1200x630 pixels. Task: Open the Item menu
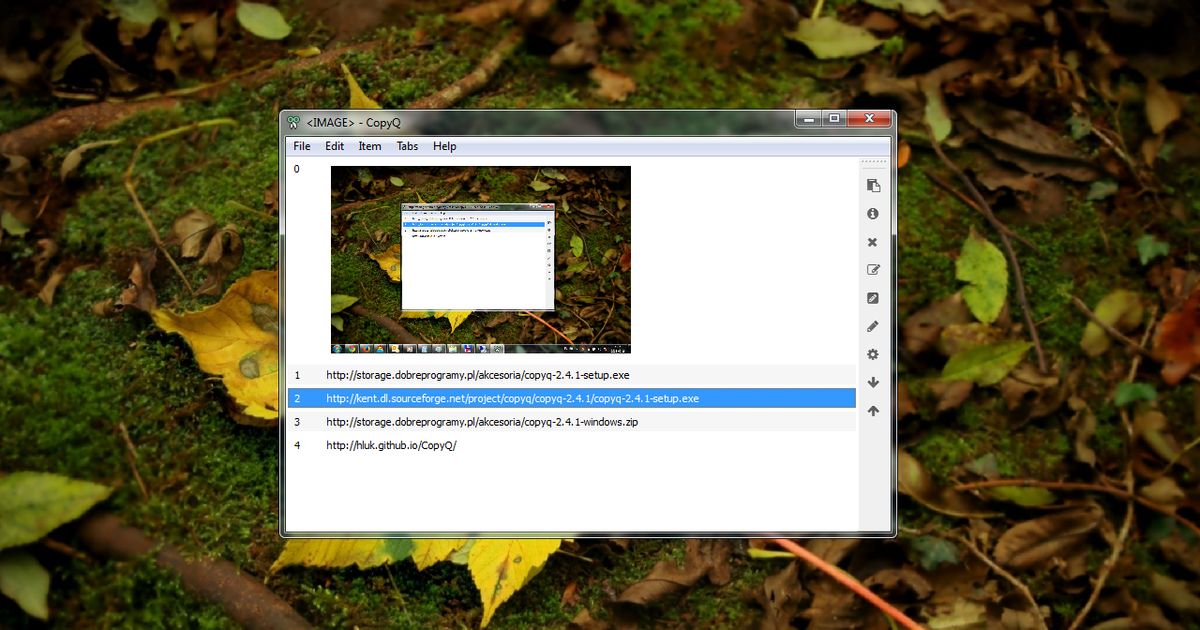(369, 146)
